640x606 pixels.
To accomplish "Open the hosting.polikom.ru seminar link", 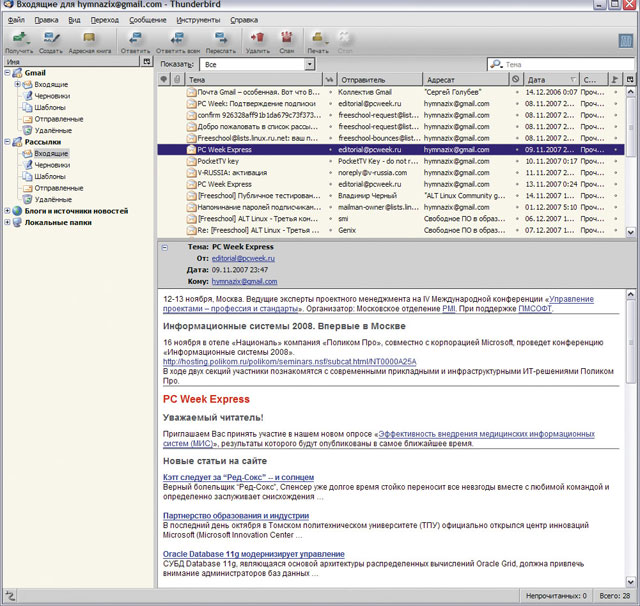I will 289,362.
